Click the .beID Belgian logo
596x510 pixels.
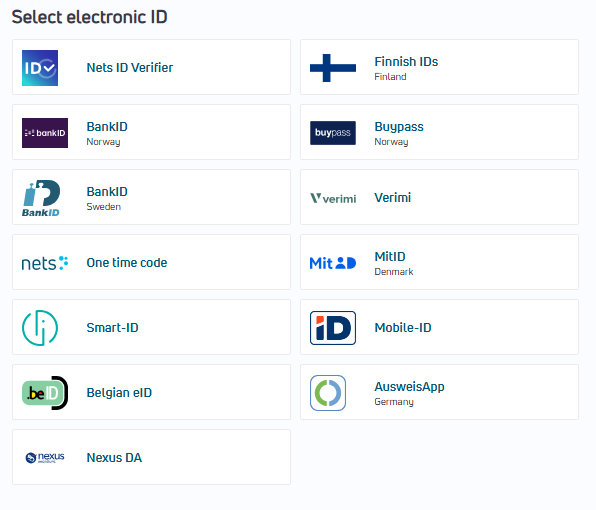pos(45,393)
